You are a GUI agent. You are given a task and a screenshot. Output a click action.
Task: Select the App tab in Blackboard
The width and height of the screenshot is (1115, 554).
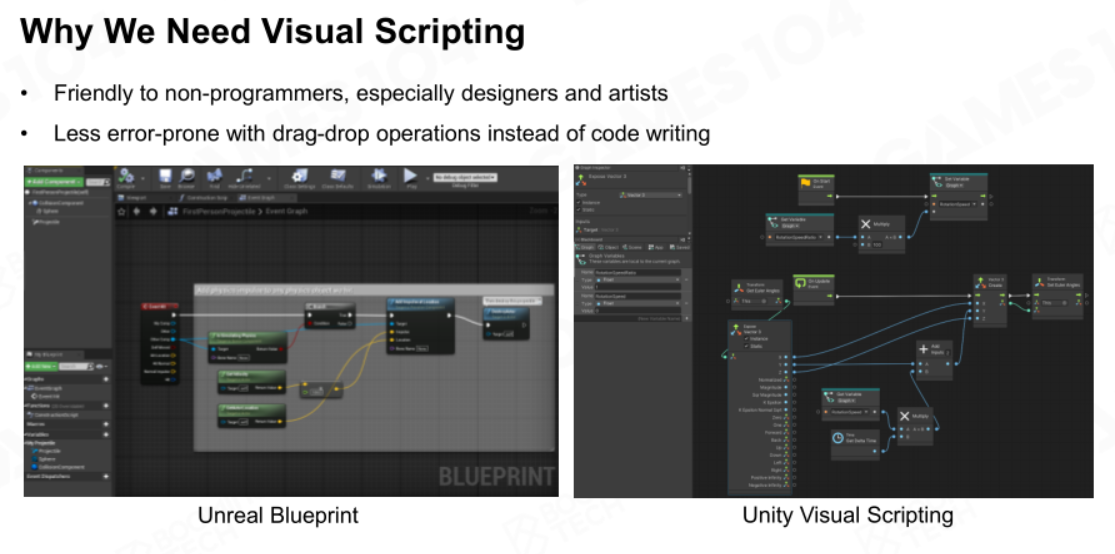(655, 247)
